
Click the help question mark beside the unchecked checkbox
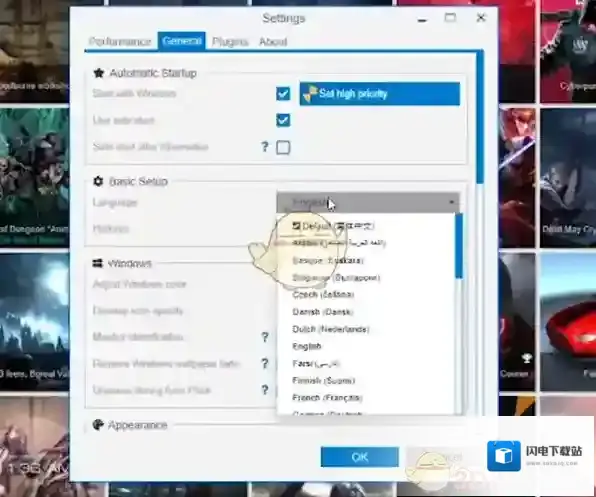click(x=265, y=147)
